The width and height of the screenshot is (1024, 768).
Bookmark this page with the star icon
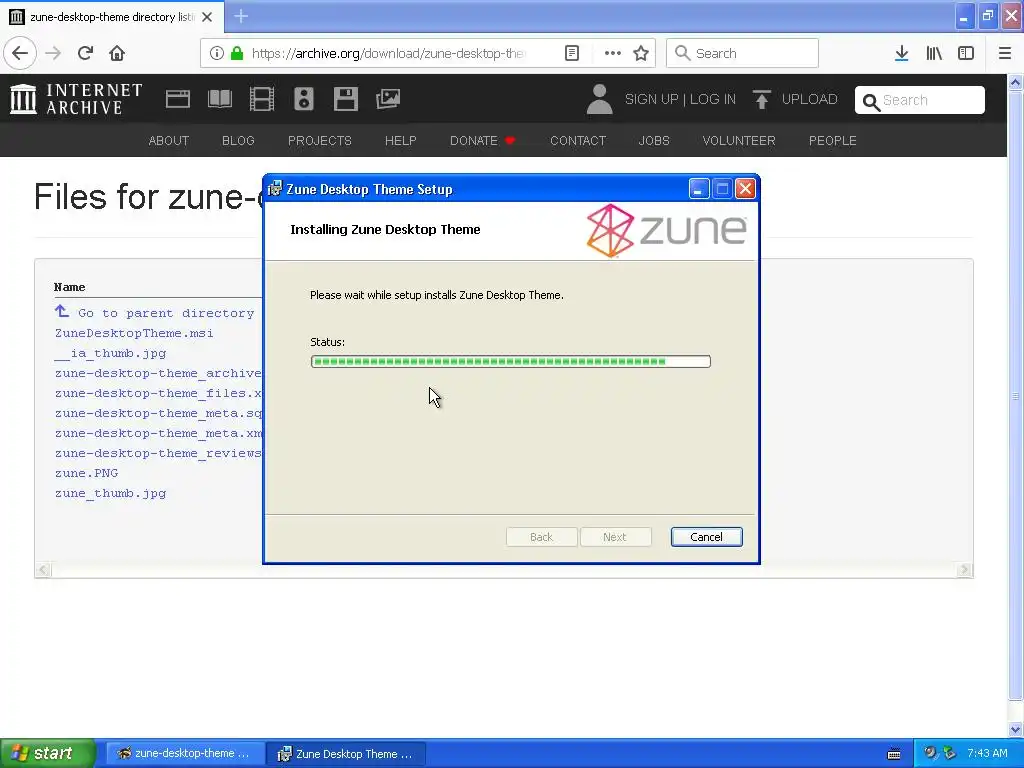(641, 53)
